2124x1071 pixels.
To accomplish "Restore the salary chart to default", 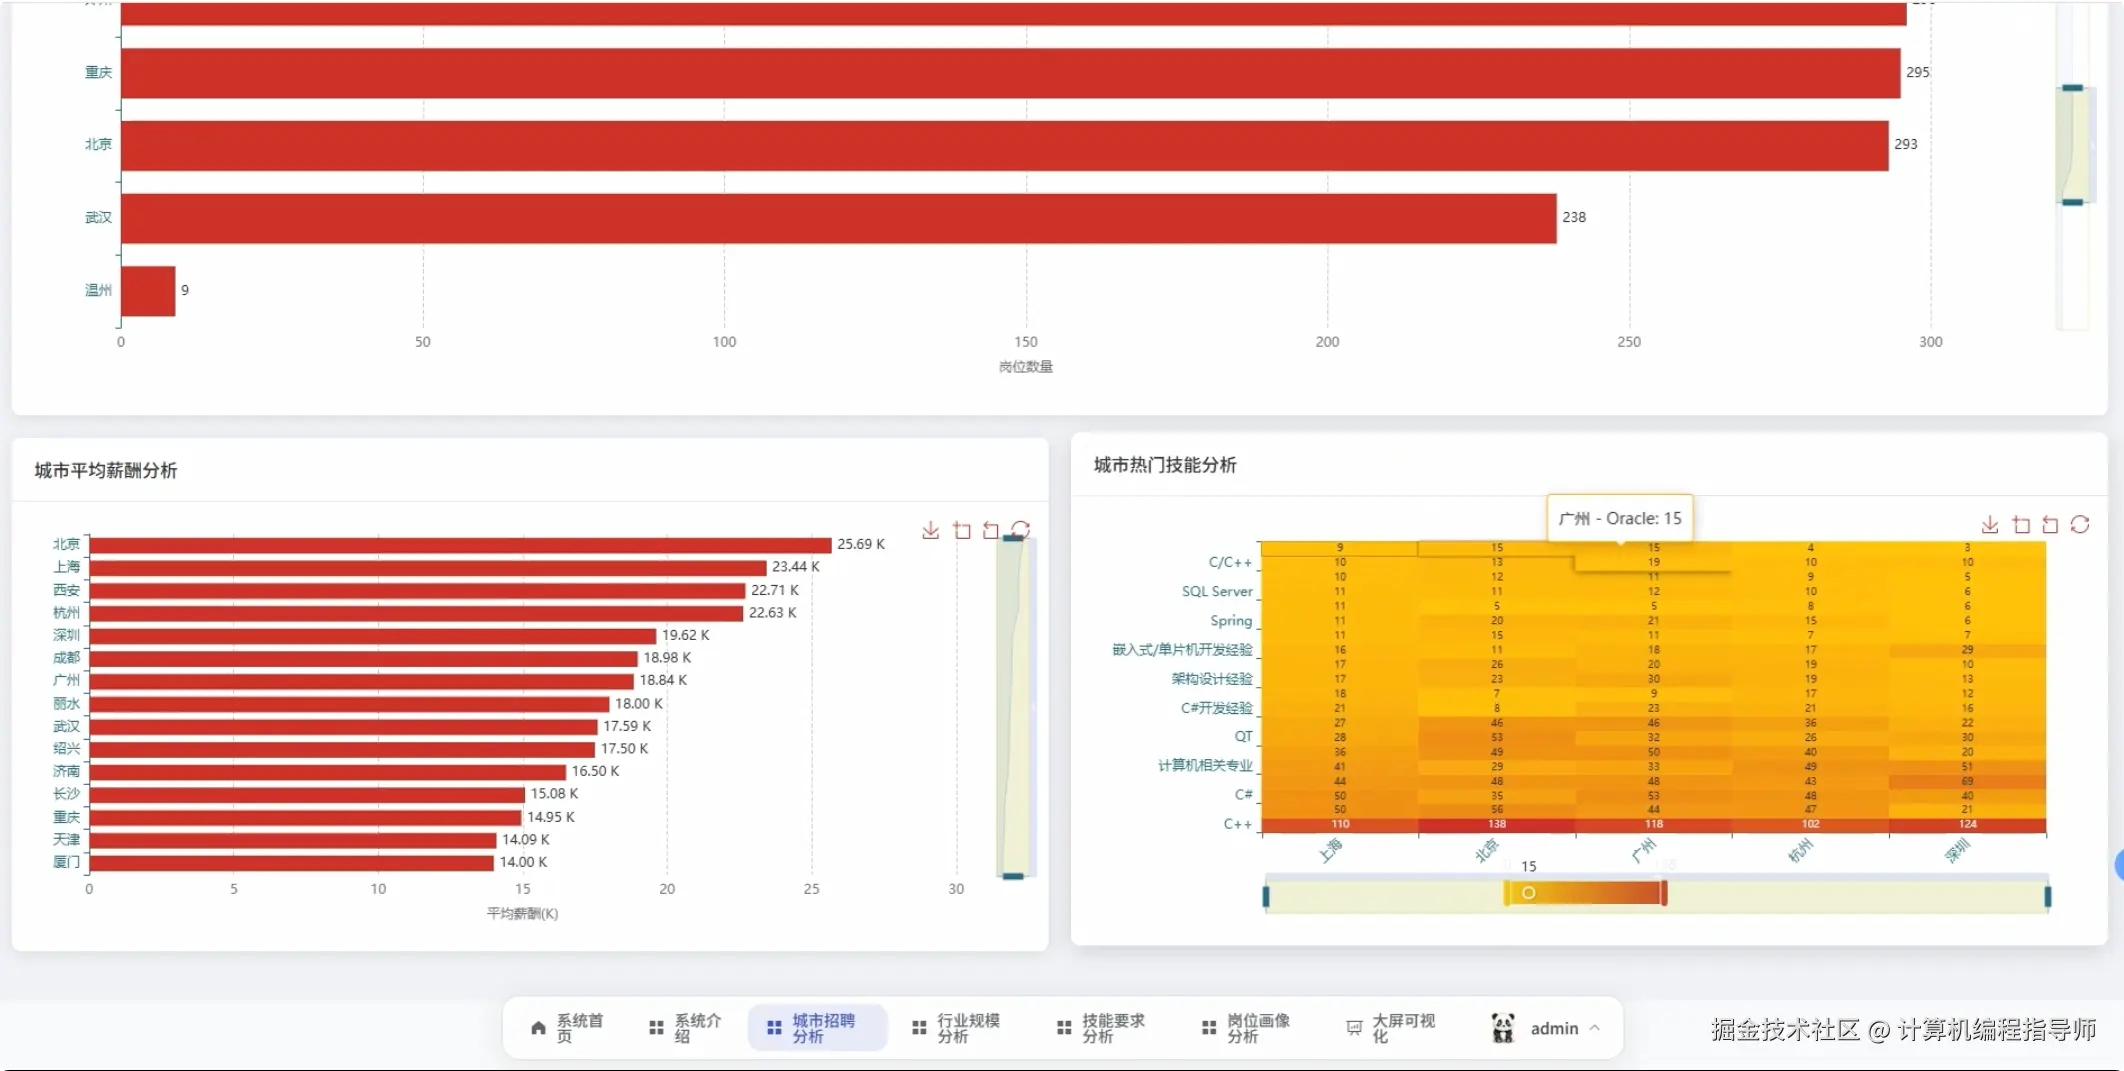I will click(x=1020, y=529).
